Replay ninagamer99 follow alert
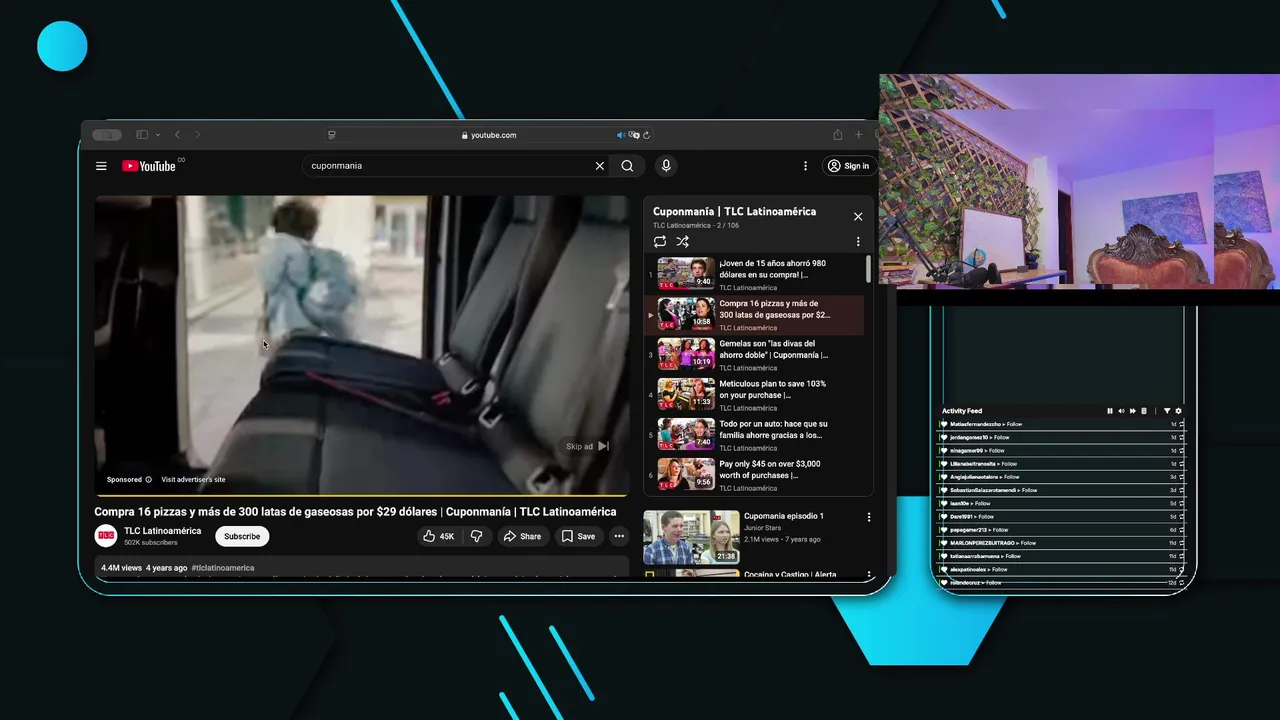1280x720 pixels. pyautogui.click(x=1182, y=451)
